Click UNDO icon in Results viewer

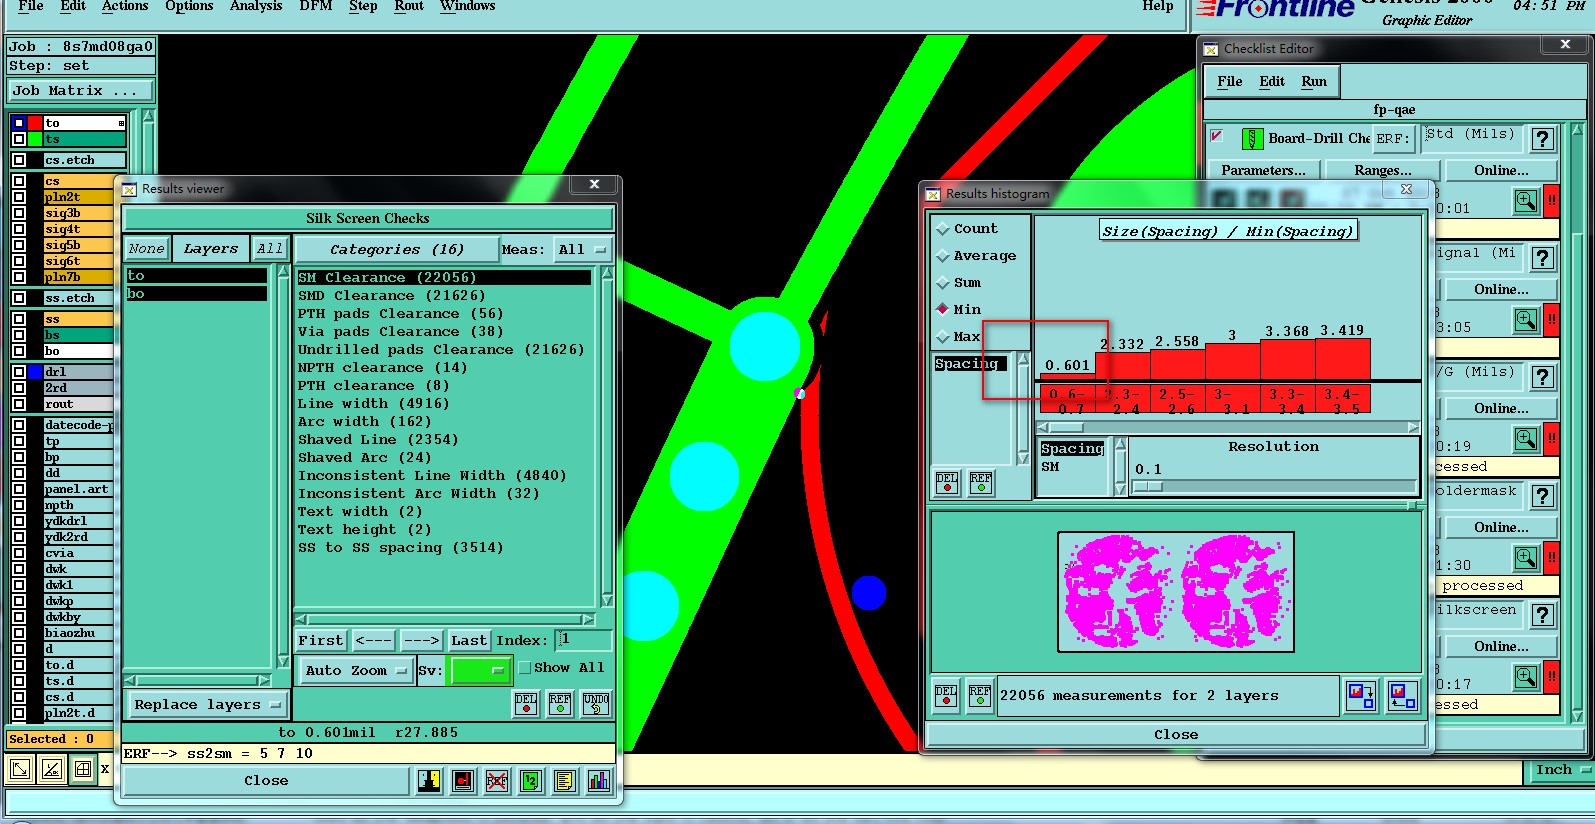[x=596, y=704]
